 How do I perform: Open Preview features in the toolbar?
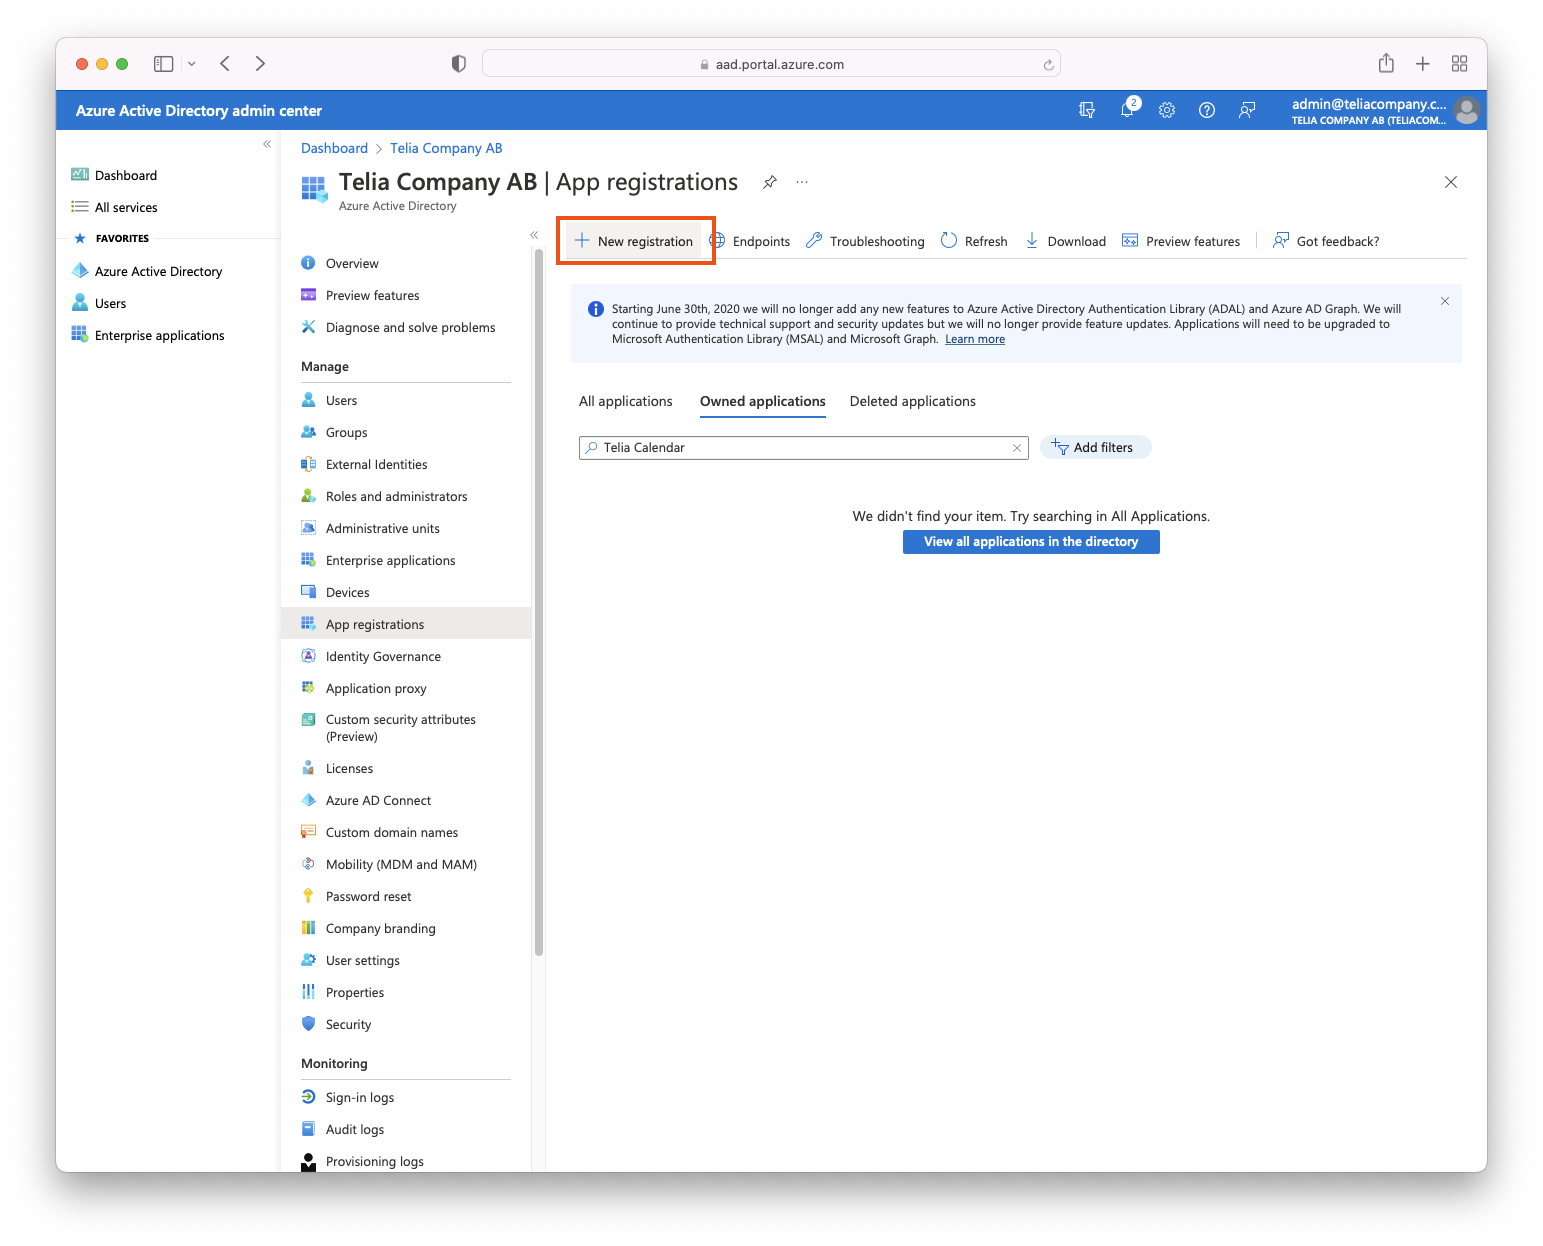pos(1182,241)
